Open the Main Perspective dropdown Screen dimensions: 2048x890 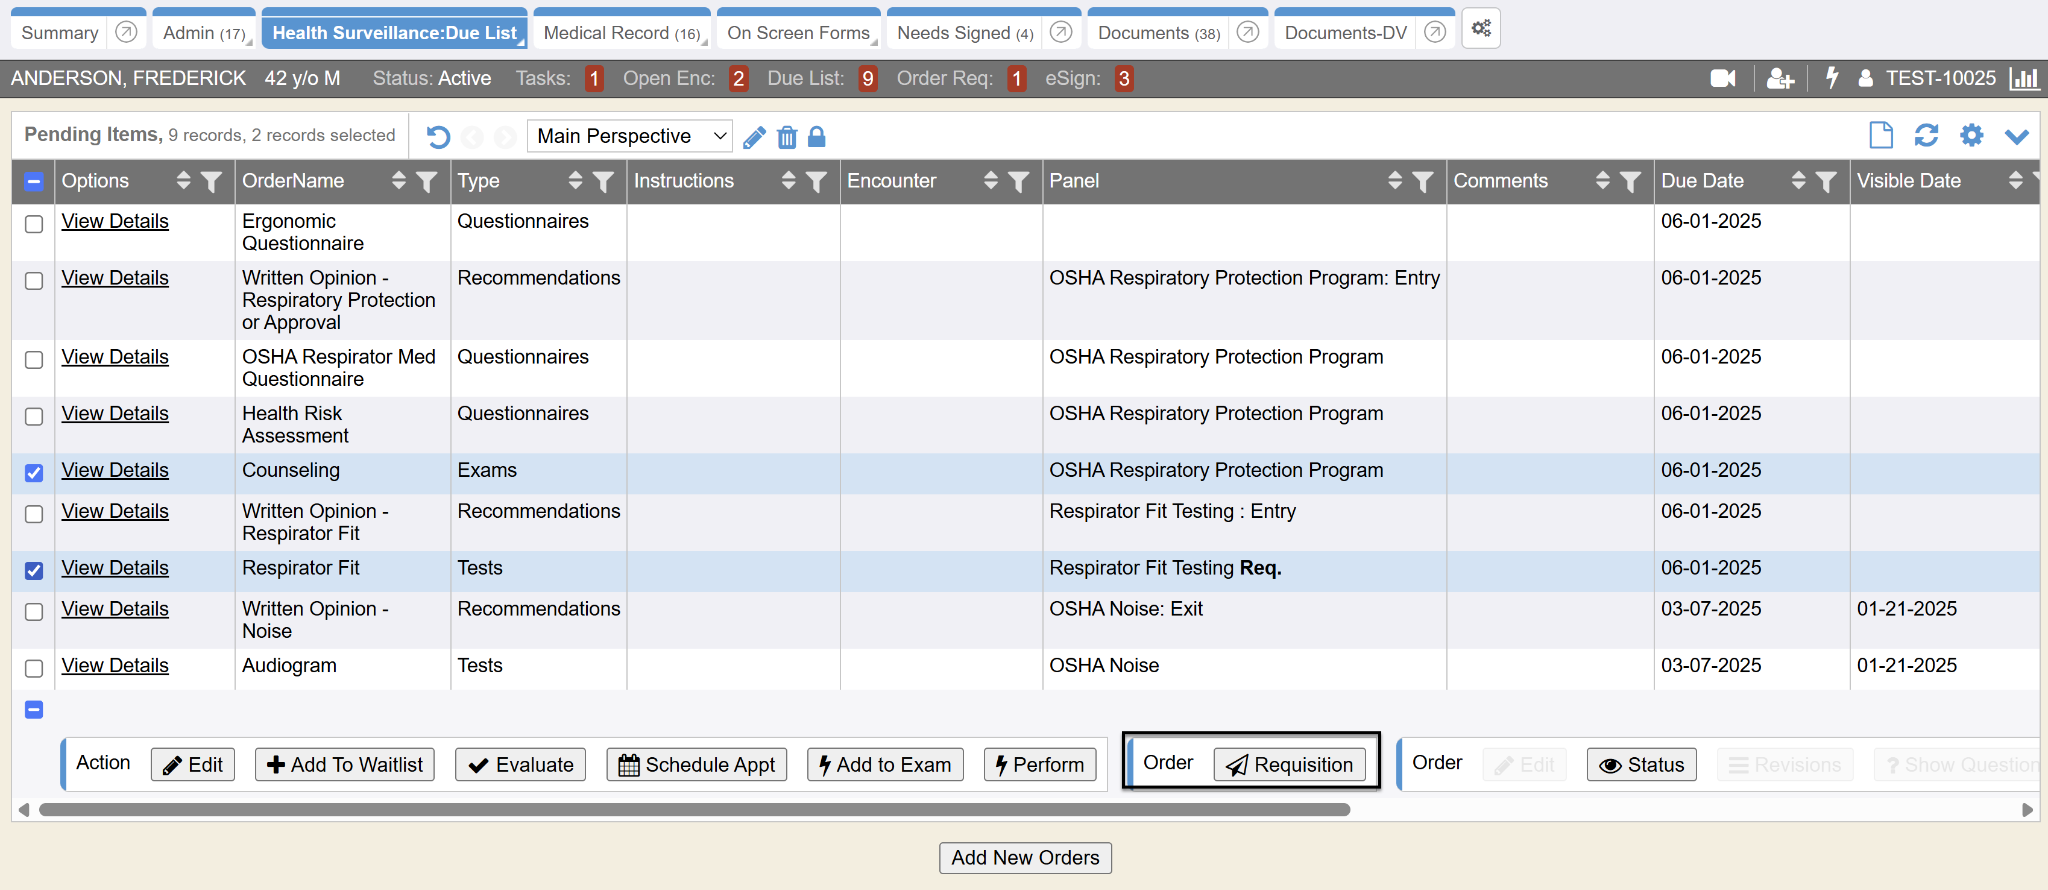630,136
